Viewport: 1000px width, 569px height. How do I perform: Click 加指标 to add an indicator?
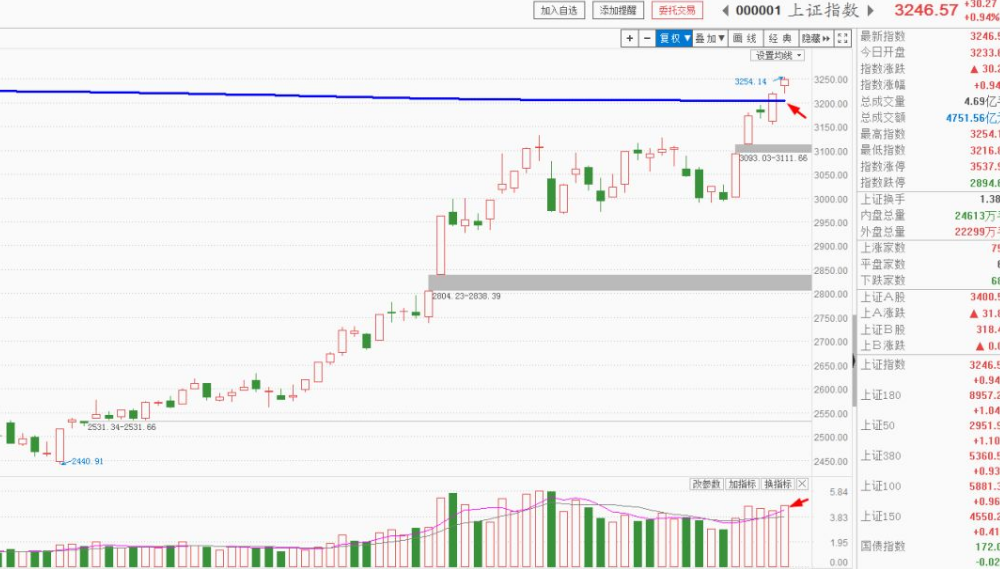coord(742,484)
